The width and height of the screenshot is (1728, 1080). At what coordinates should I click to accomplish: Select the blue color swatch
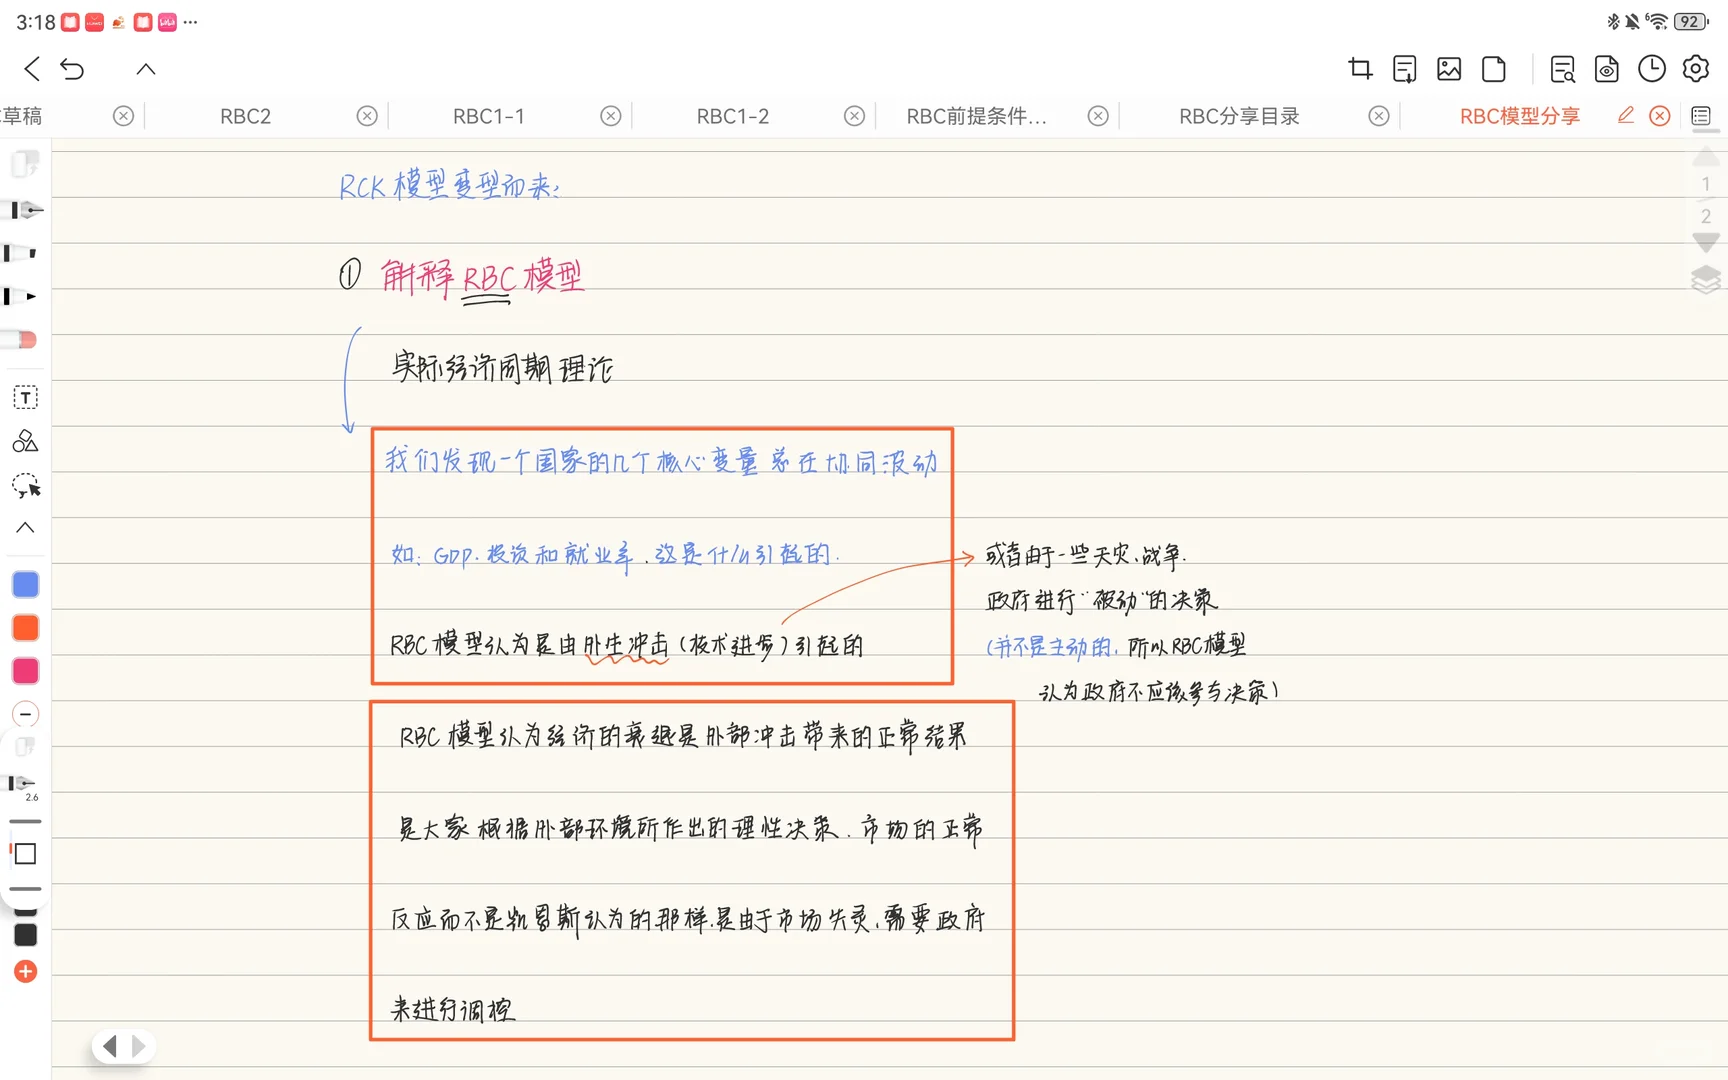[x=26, y=584]
